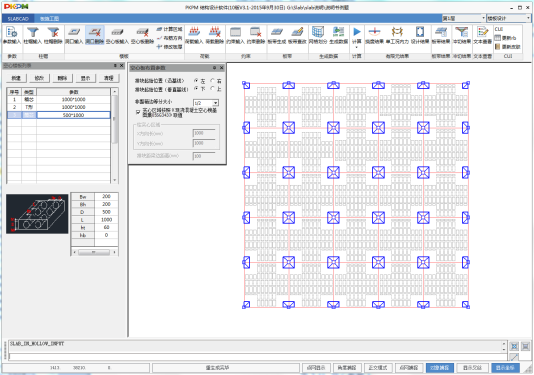Select highlighted row 3 500*1000
The height and width of the screenshot is (375, 534).
pos(59,115)
